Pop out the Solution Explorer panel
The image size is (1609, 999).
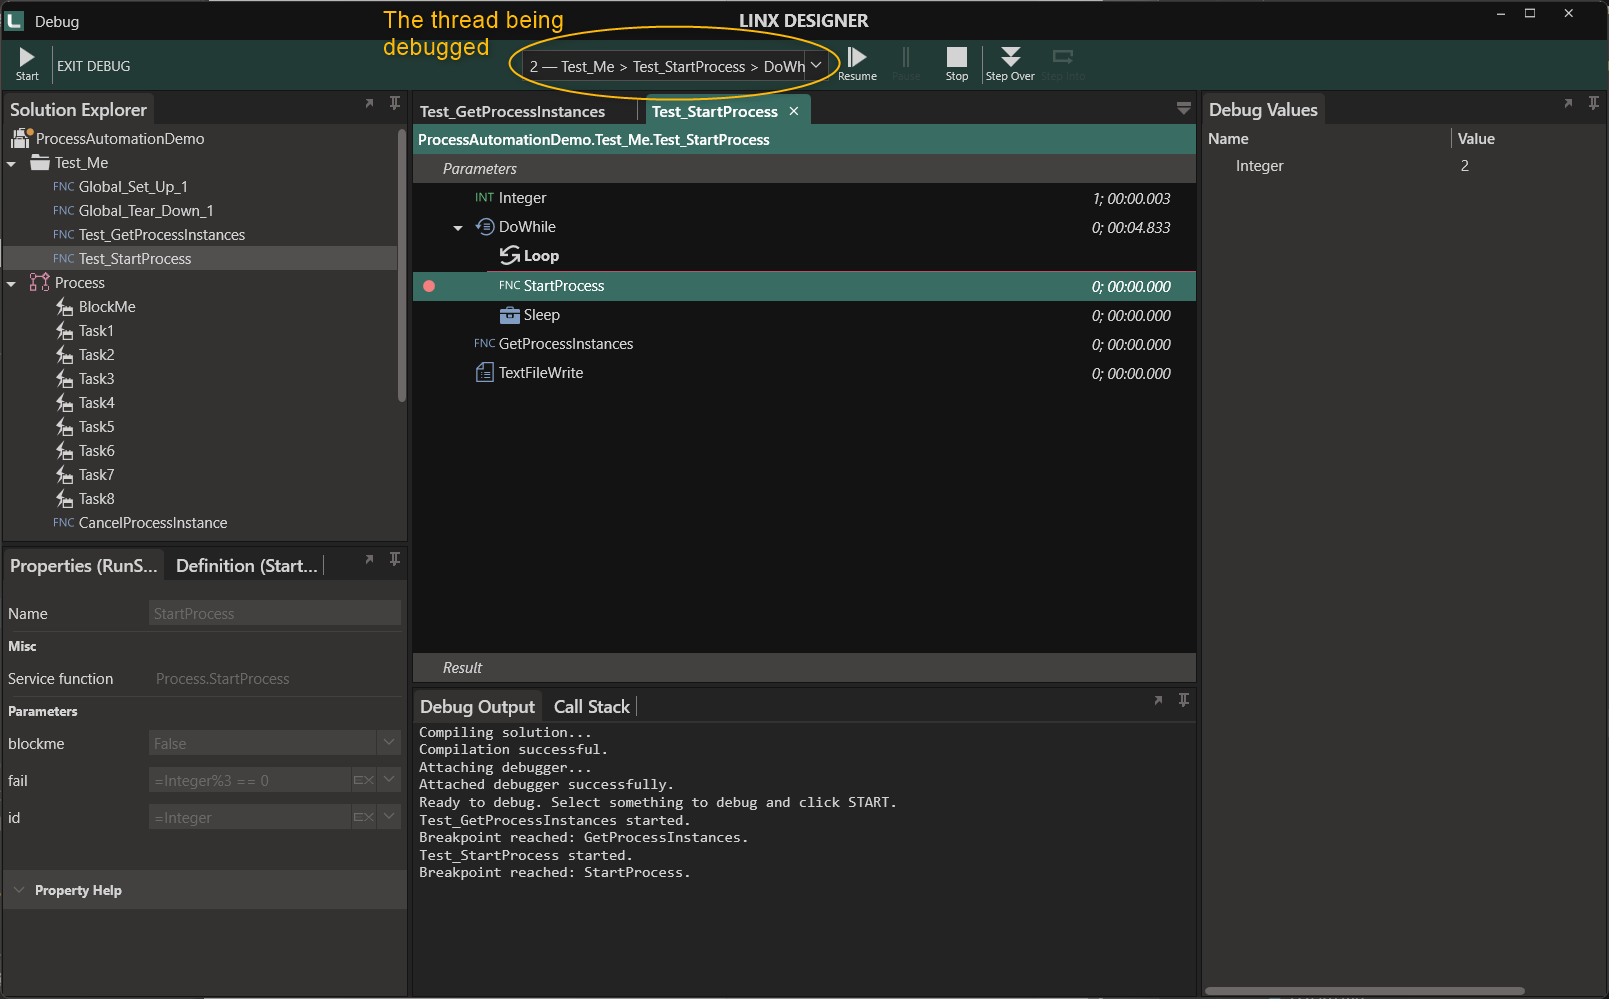pos(369,103)
